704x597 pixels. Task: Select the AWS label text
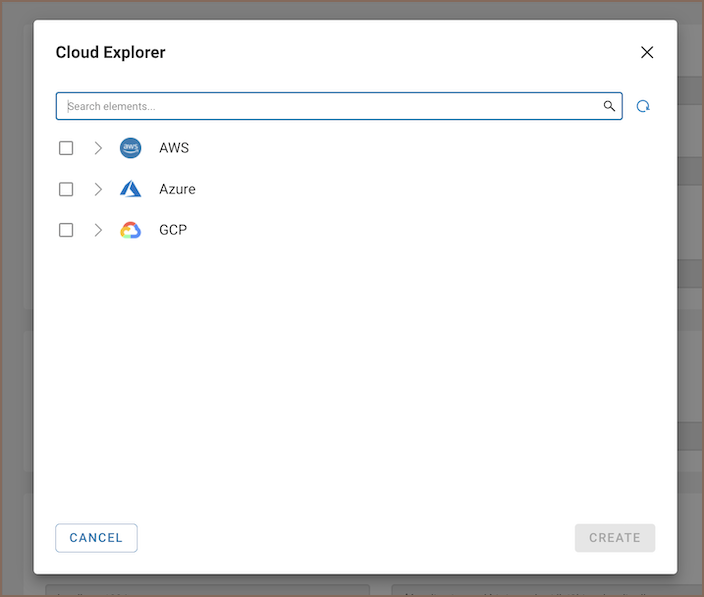174,148
